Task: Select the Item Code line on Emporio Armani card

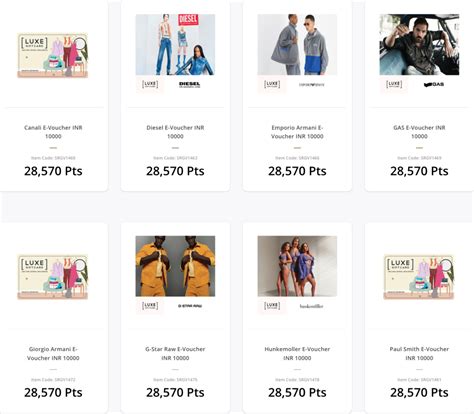Action: (x=297, y=158)
